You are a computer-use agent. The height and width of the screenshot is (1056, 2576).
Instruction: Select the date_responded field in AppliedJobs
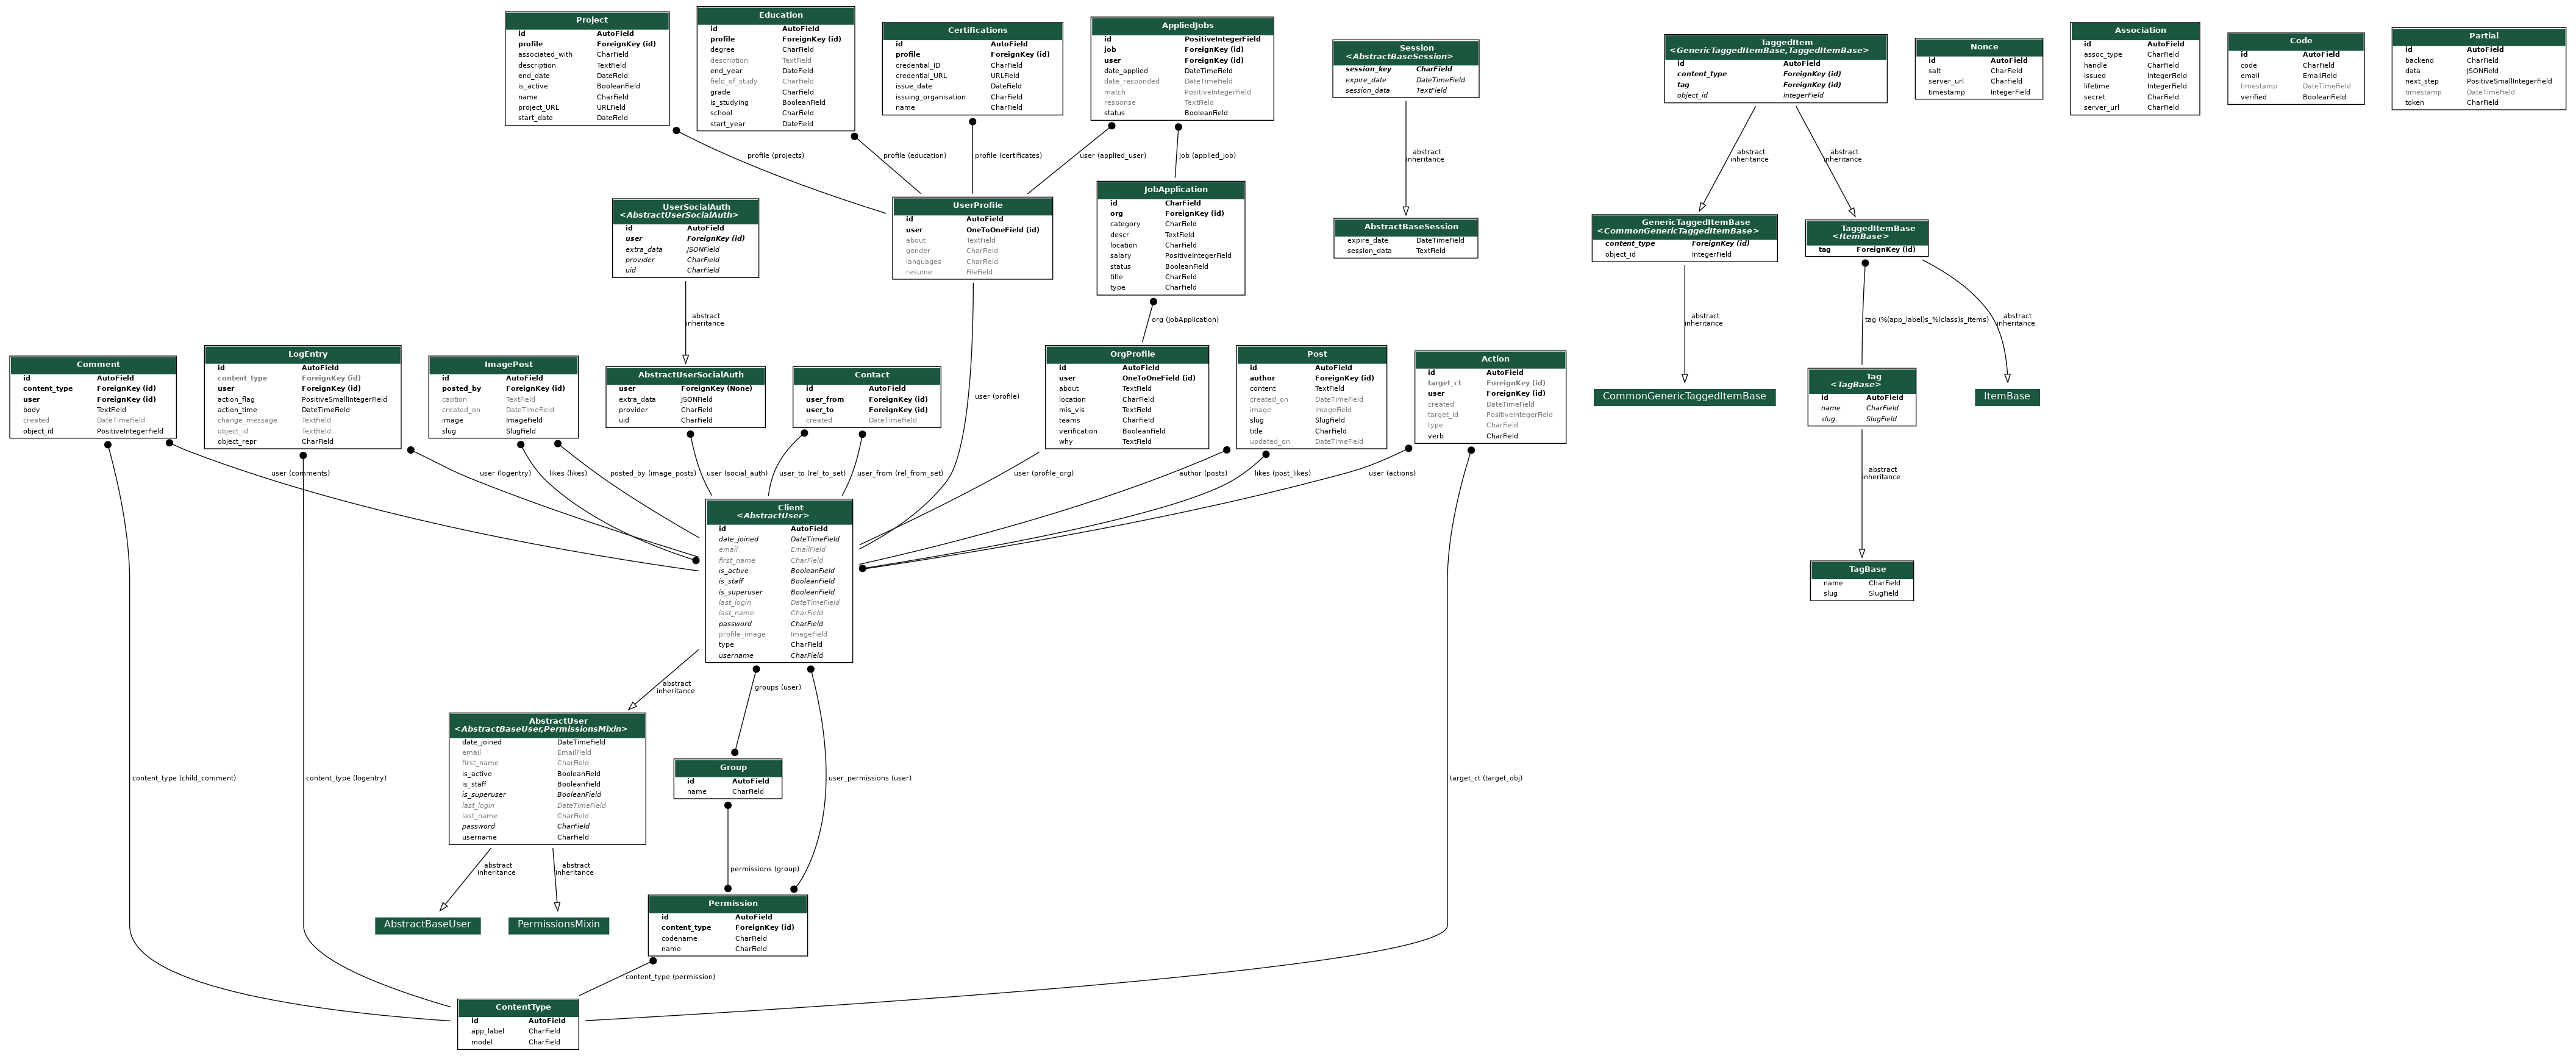(x=1183, y=82)
